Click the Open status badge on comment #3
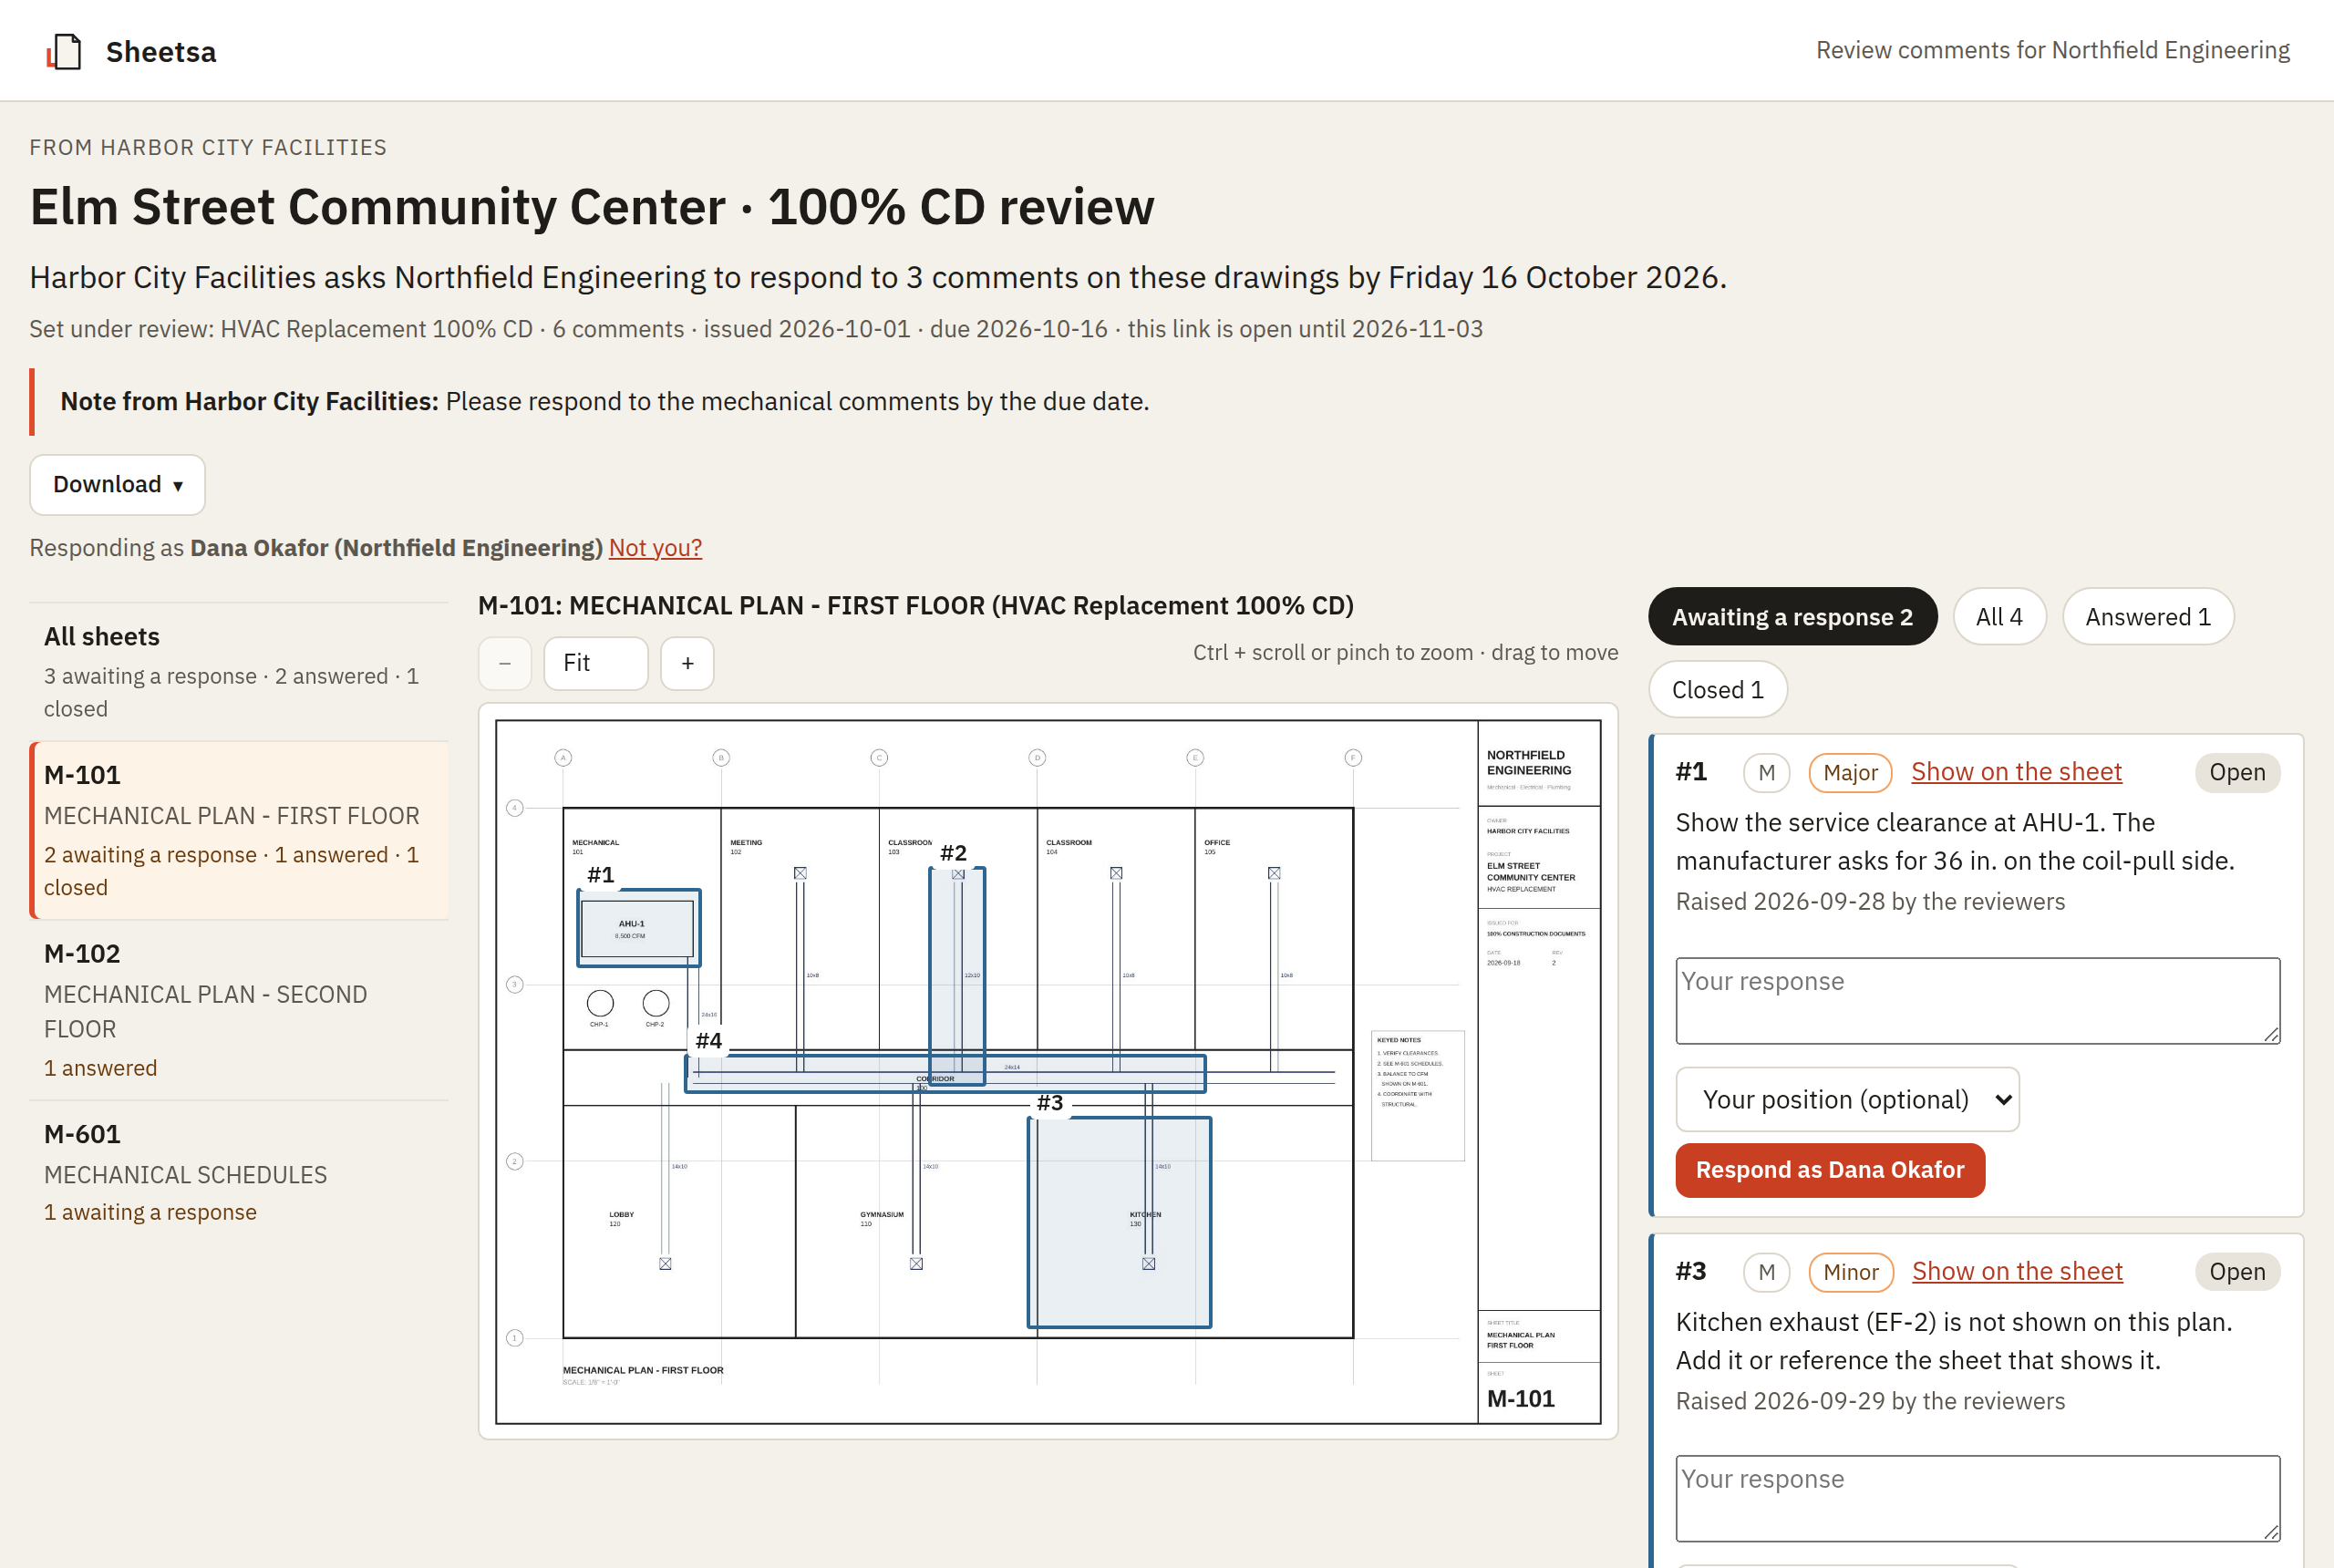The width and height of the screenshot is (2334, 1568). 2237,1272
